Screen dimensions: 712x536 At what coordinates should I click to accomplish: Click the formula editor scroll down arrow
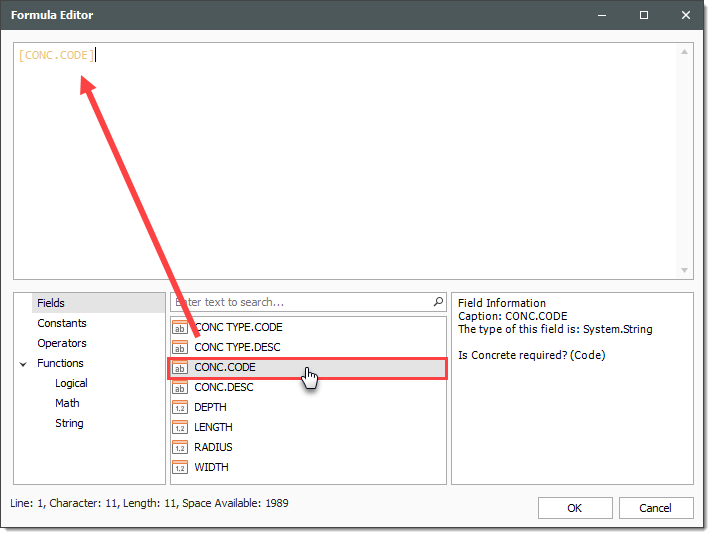(x=685, y=270)
